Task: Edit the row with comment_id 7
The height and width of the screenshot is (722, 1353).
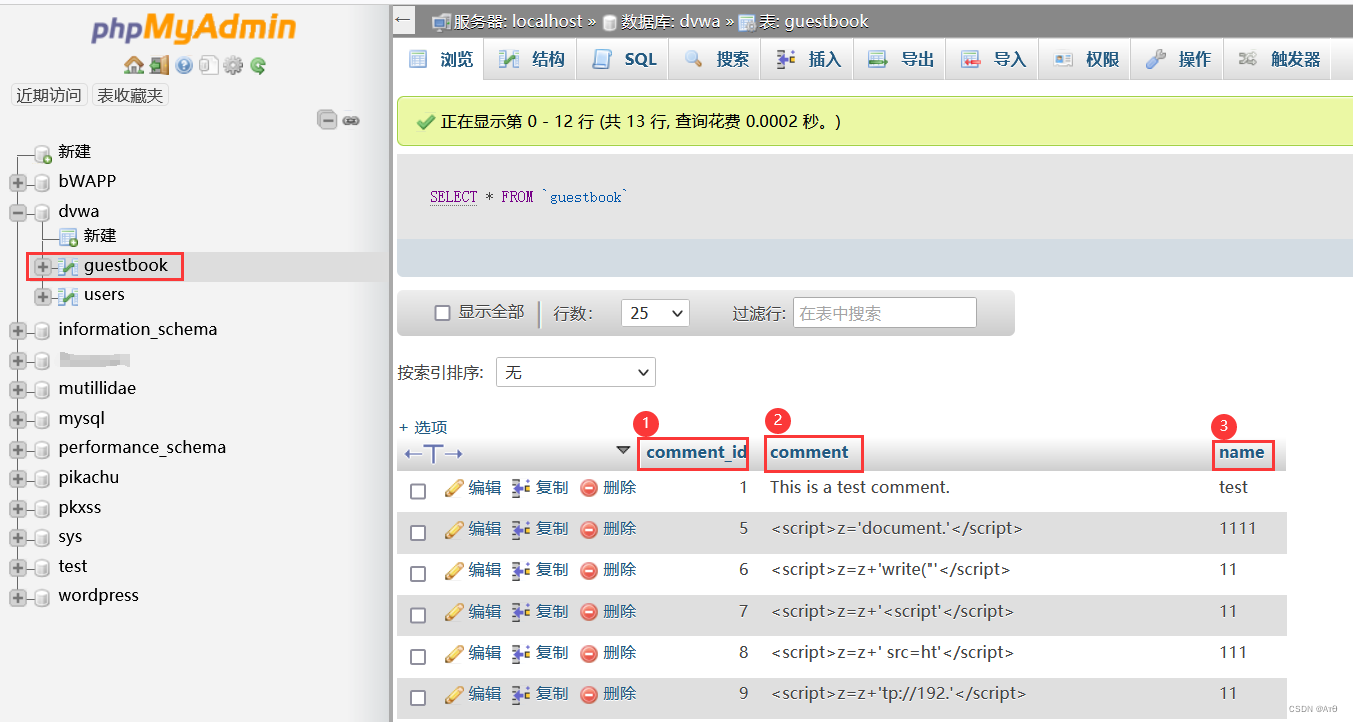Action: tap(473, 612)
